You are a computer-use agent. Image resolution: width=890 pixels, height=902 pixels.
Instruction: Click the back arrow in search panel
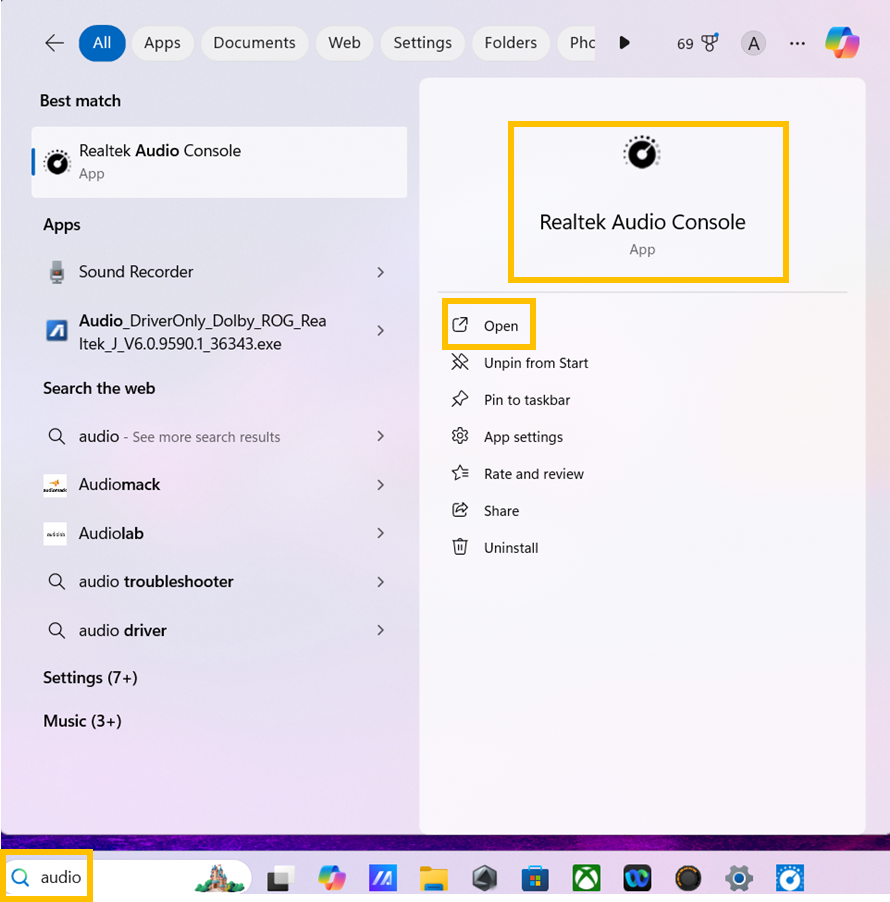tap(54, 43)
